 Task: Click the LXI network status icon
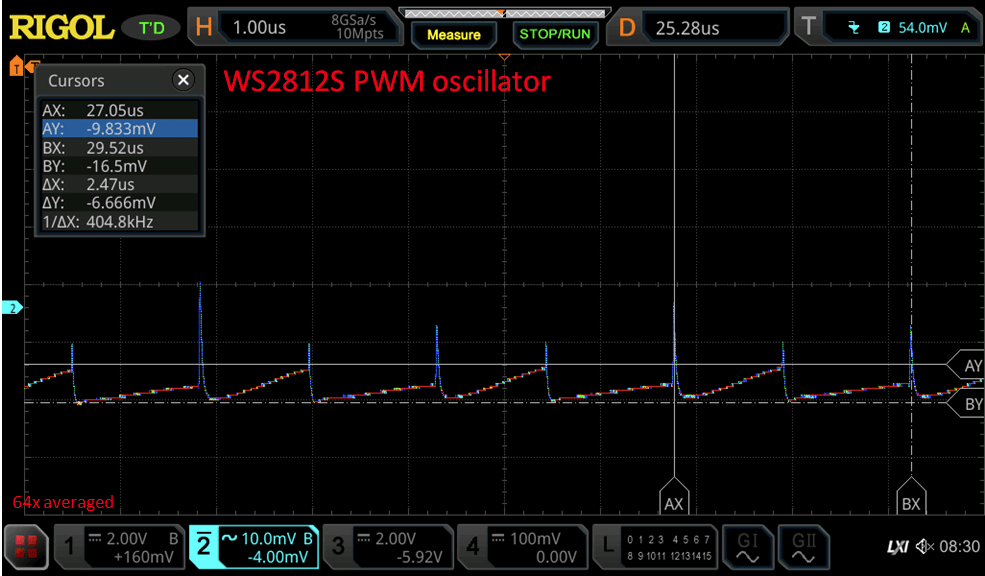pyautogui.click(x=897, y=546)
